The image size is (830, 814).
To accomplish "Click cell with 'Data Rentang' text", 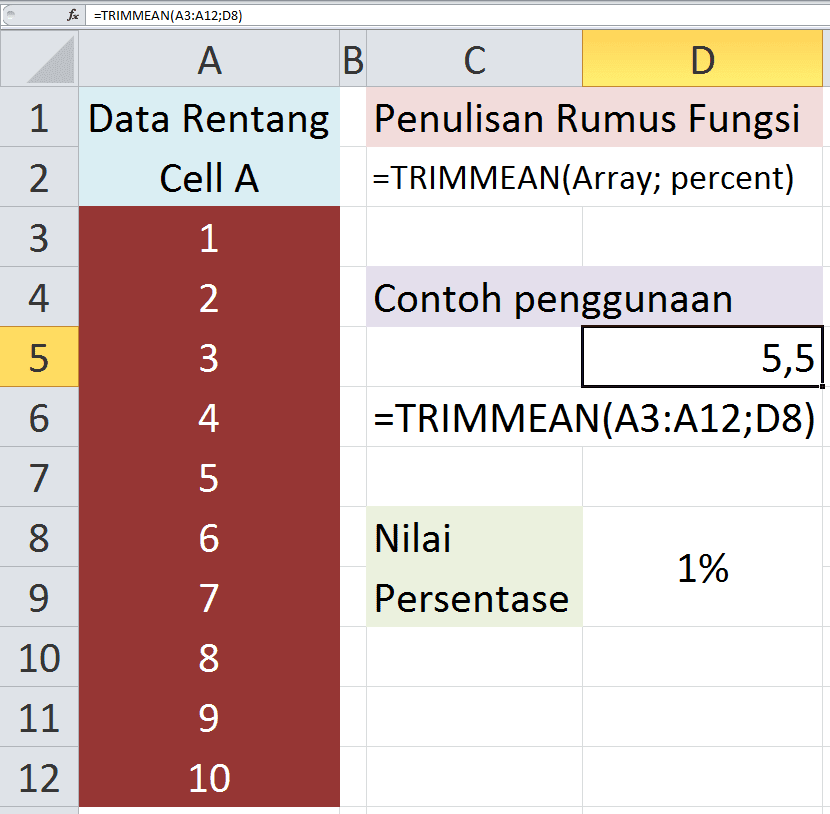I will 209,117.
